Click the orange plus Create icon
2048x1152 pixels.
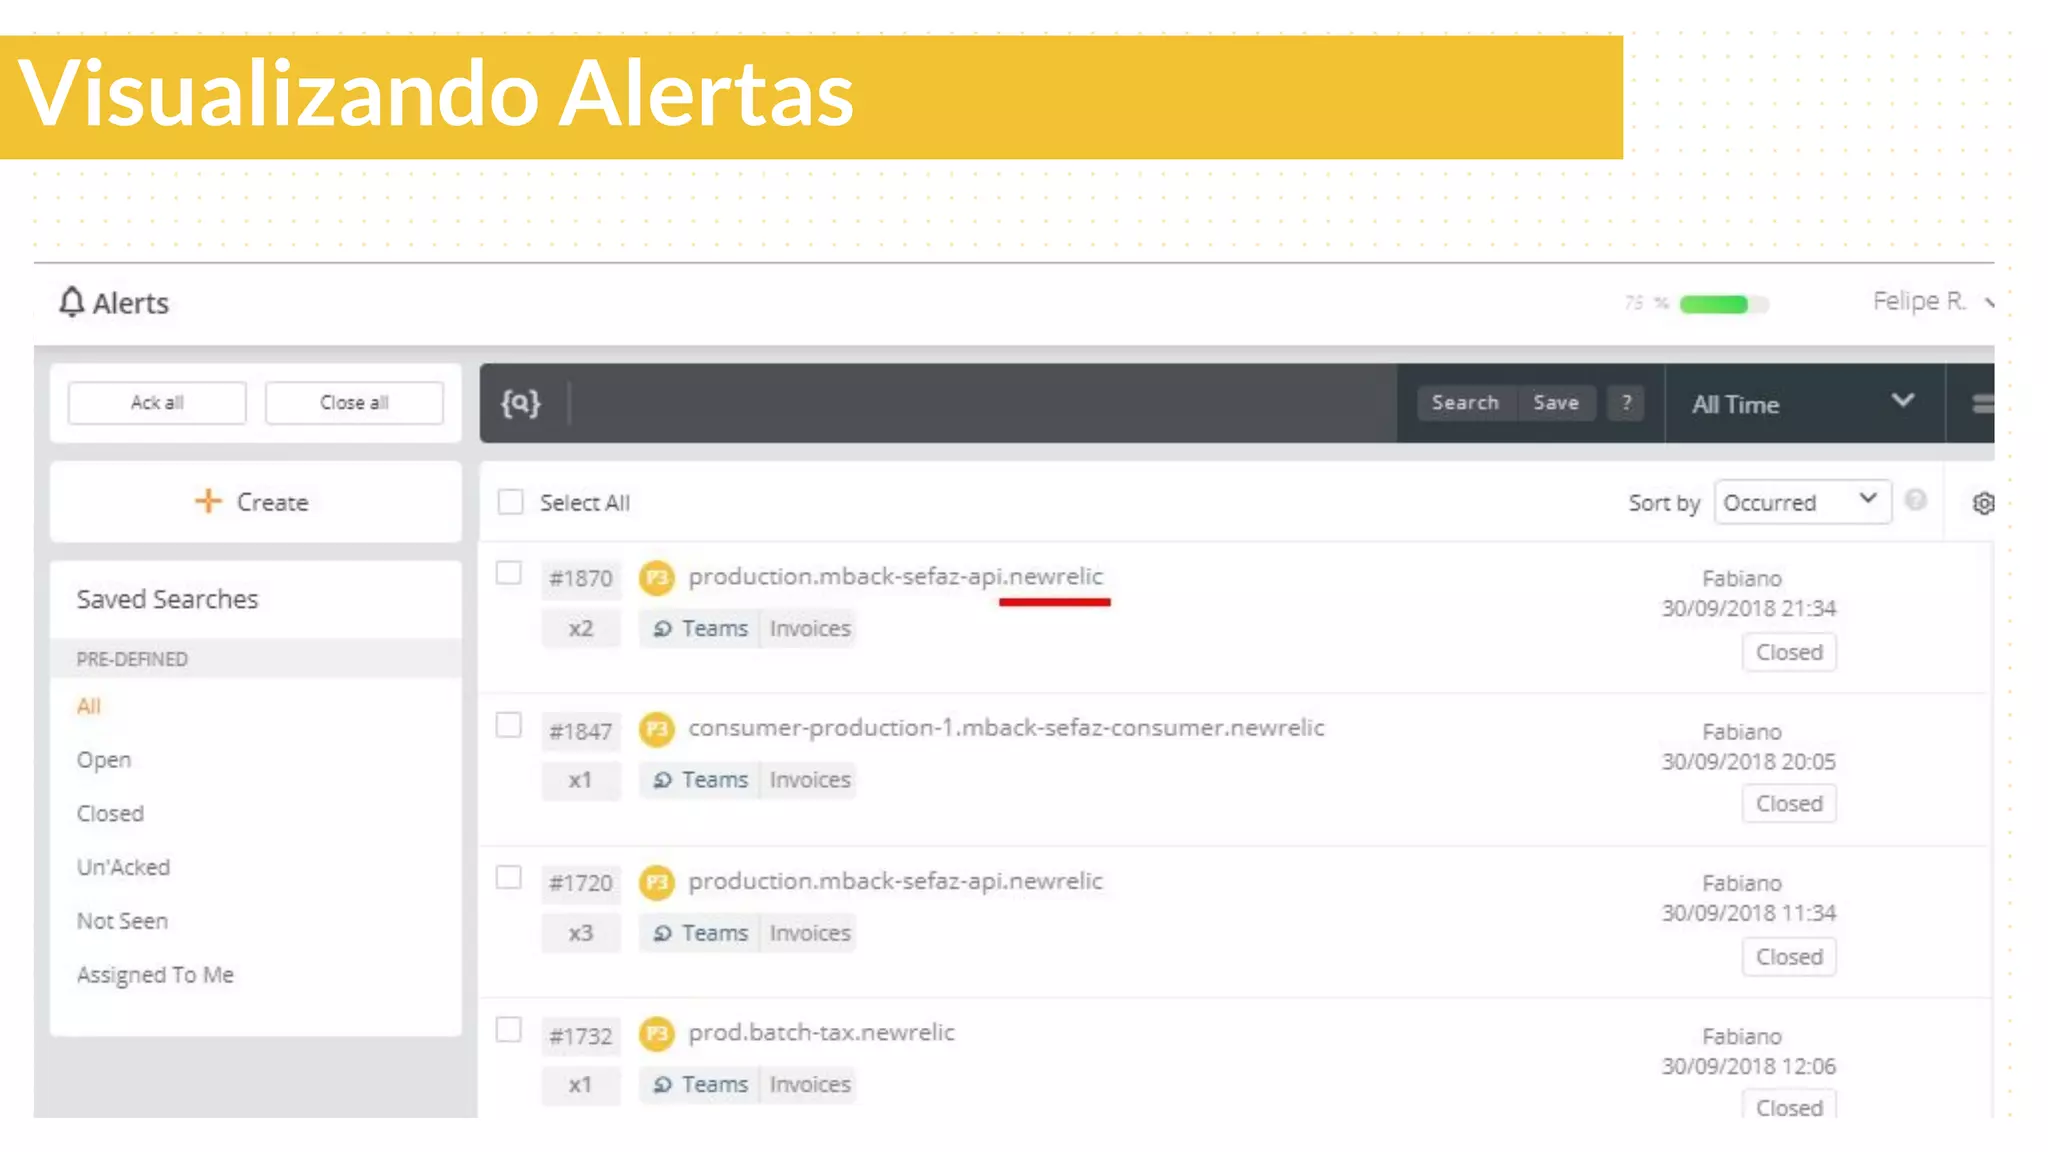pos(208,501)
